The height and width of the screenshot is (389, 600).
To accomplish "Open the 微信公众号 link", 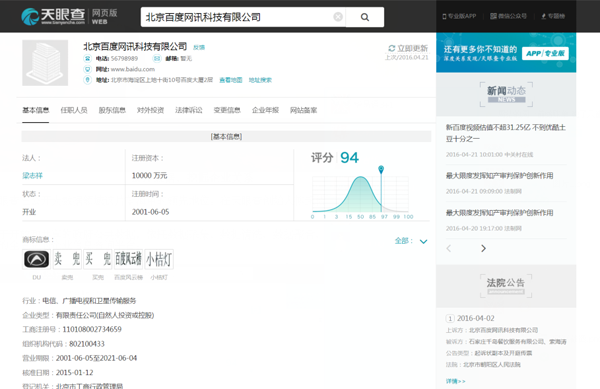I will click(x=509, y=16).
